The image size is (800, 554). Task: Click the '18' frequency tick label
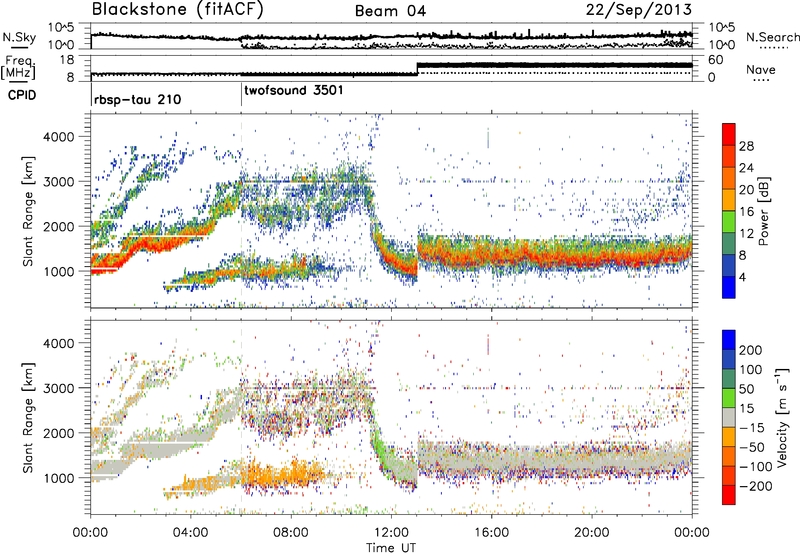pos(67,60)
